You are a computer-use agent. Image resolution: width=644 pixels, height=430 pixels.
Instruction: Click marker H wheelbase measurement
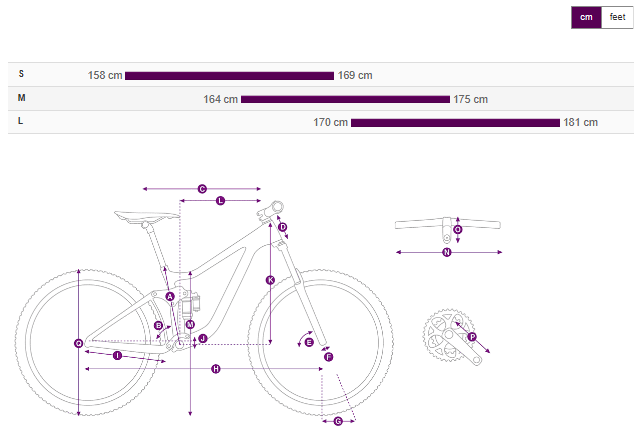click(215, 369)
